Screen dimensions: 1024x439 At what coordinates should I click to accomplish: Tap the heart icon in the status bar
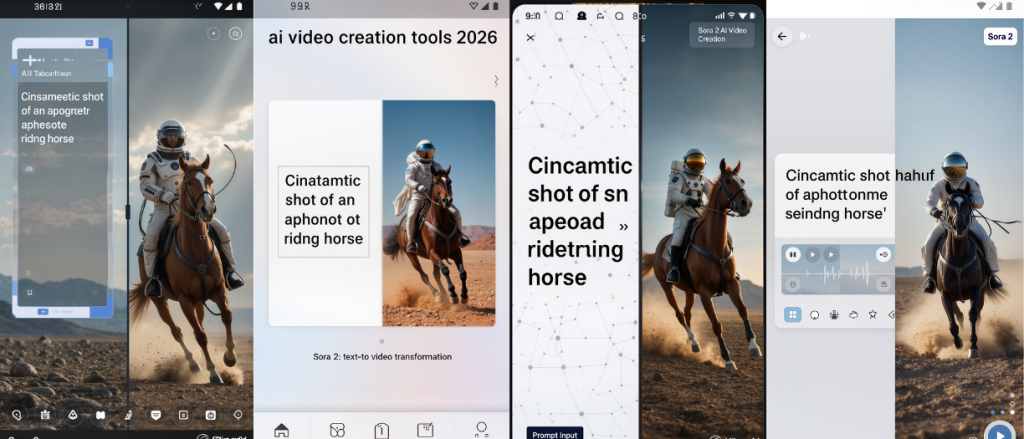pyautogui.click(x=473, y=6)
